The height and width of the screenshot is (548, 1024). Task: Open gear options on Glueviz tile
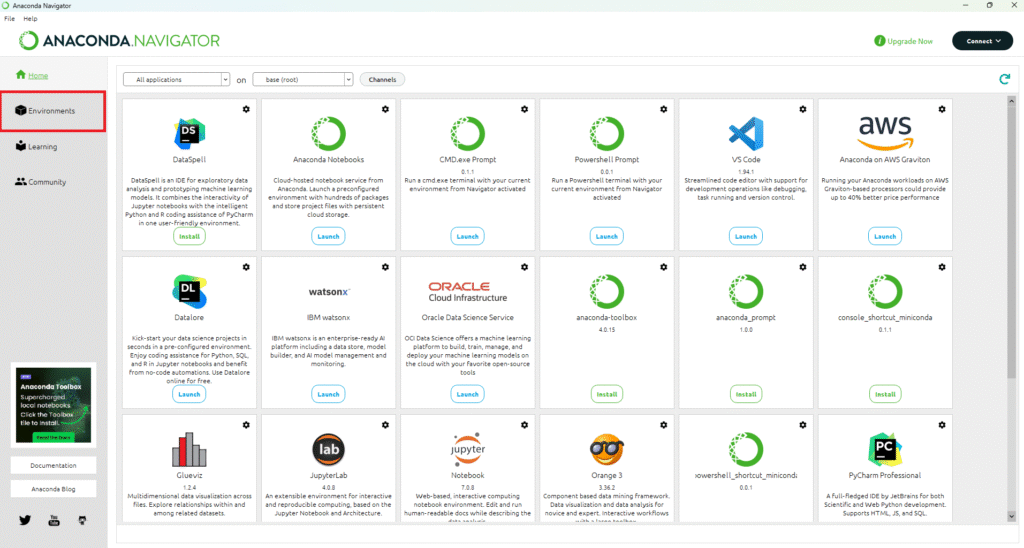(x=246, y=425)
